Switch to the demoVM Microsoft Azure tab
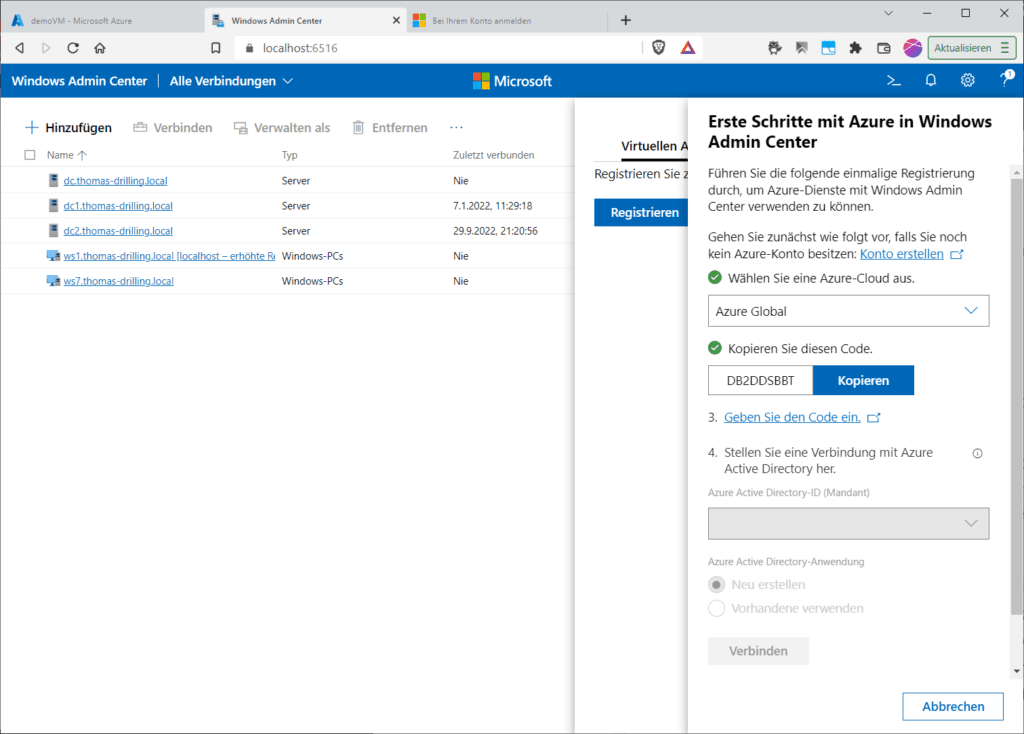This screenshot has width=1024, height=734. pyautogui.click(x=103, y=20)
